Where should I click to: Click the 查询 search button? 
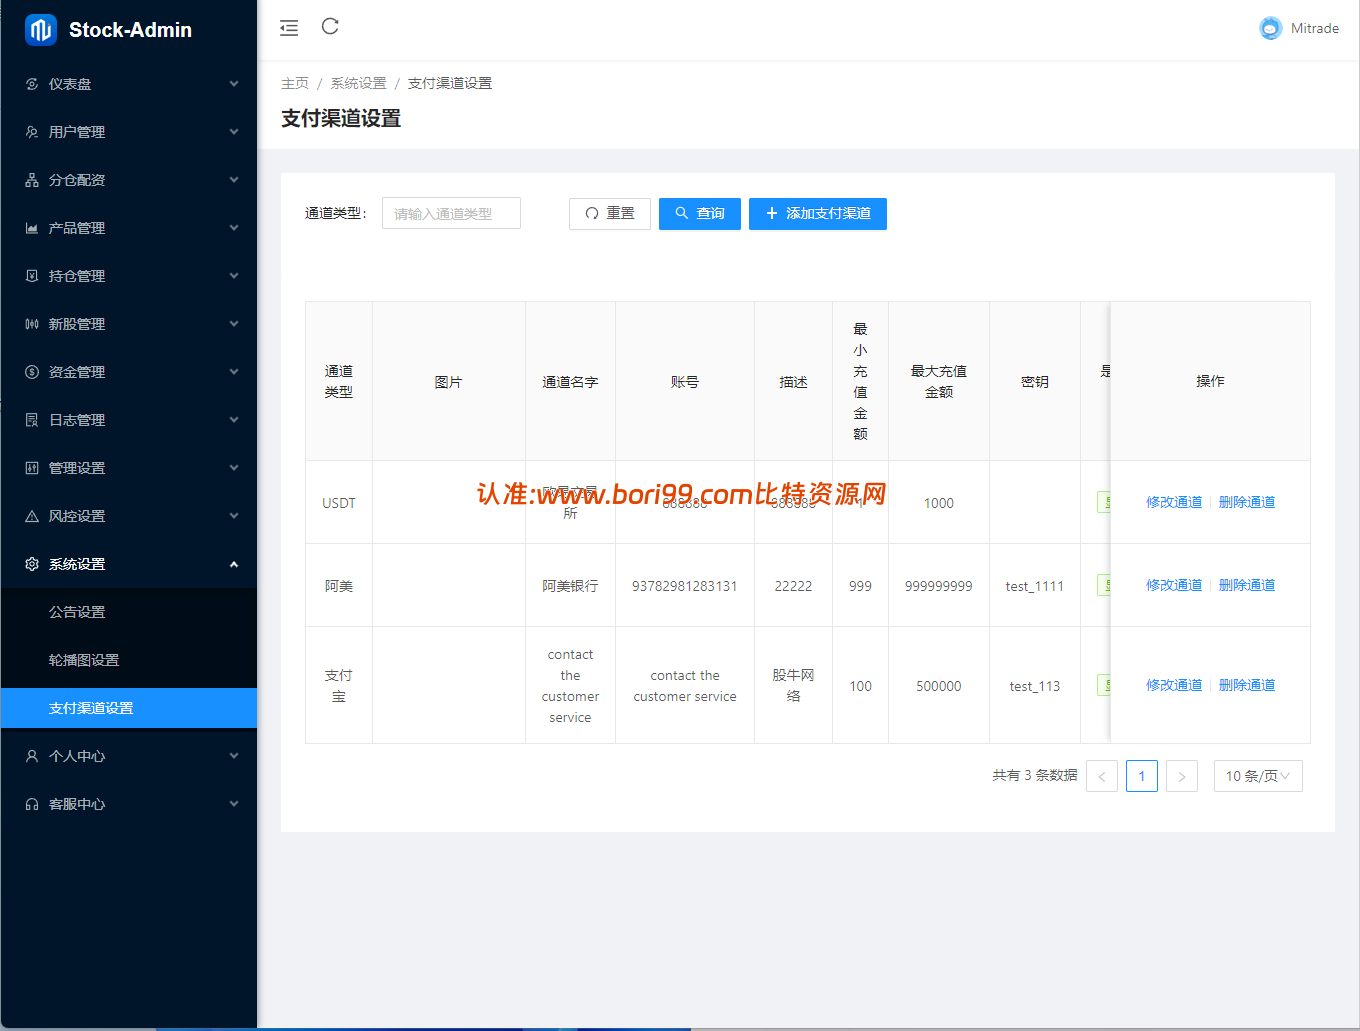coord(700,214)
